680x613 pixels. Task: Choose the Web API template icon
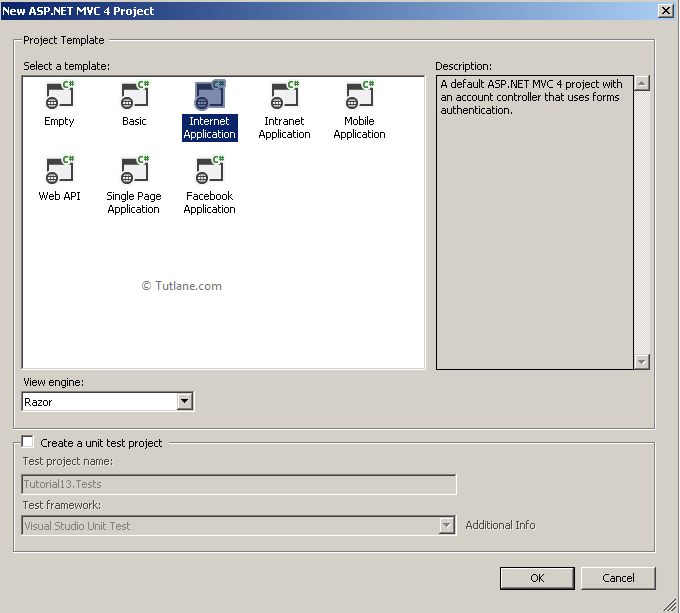click(x=59, y=171)
